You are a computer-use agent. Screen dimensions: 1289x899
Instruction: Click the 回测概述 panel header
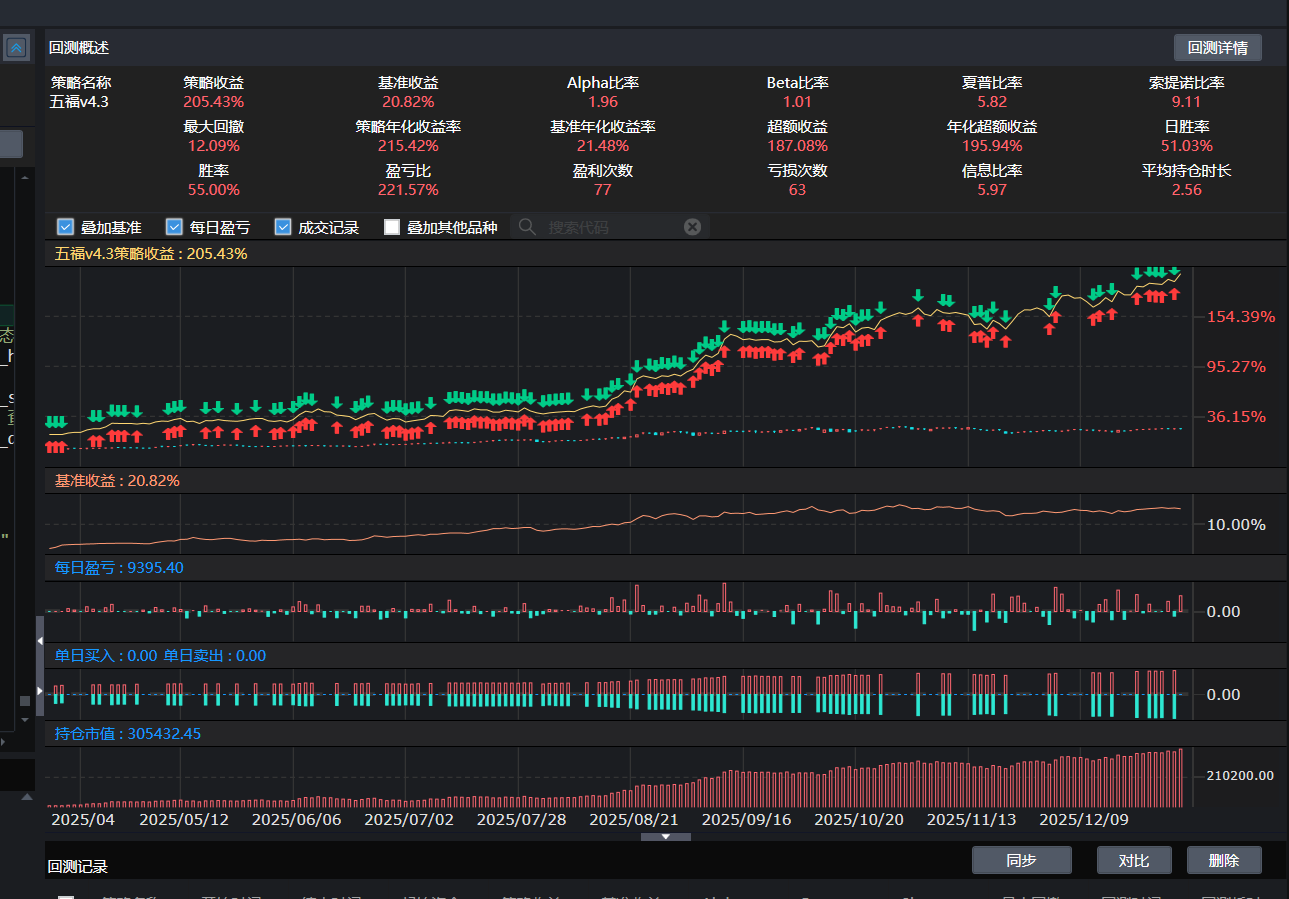(x=79, y=47)
